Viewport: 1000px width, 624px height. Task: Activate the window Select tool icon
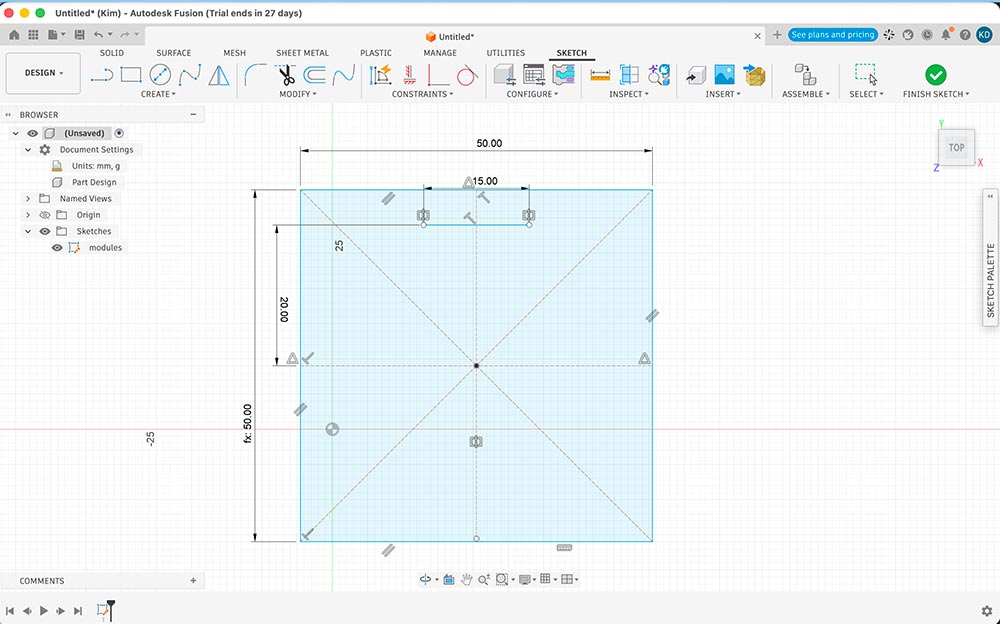pyautogui.click(x=866, y=74)
